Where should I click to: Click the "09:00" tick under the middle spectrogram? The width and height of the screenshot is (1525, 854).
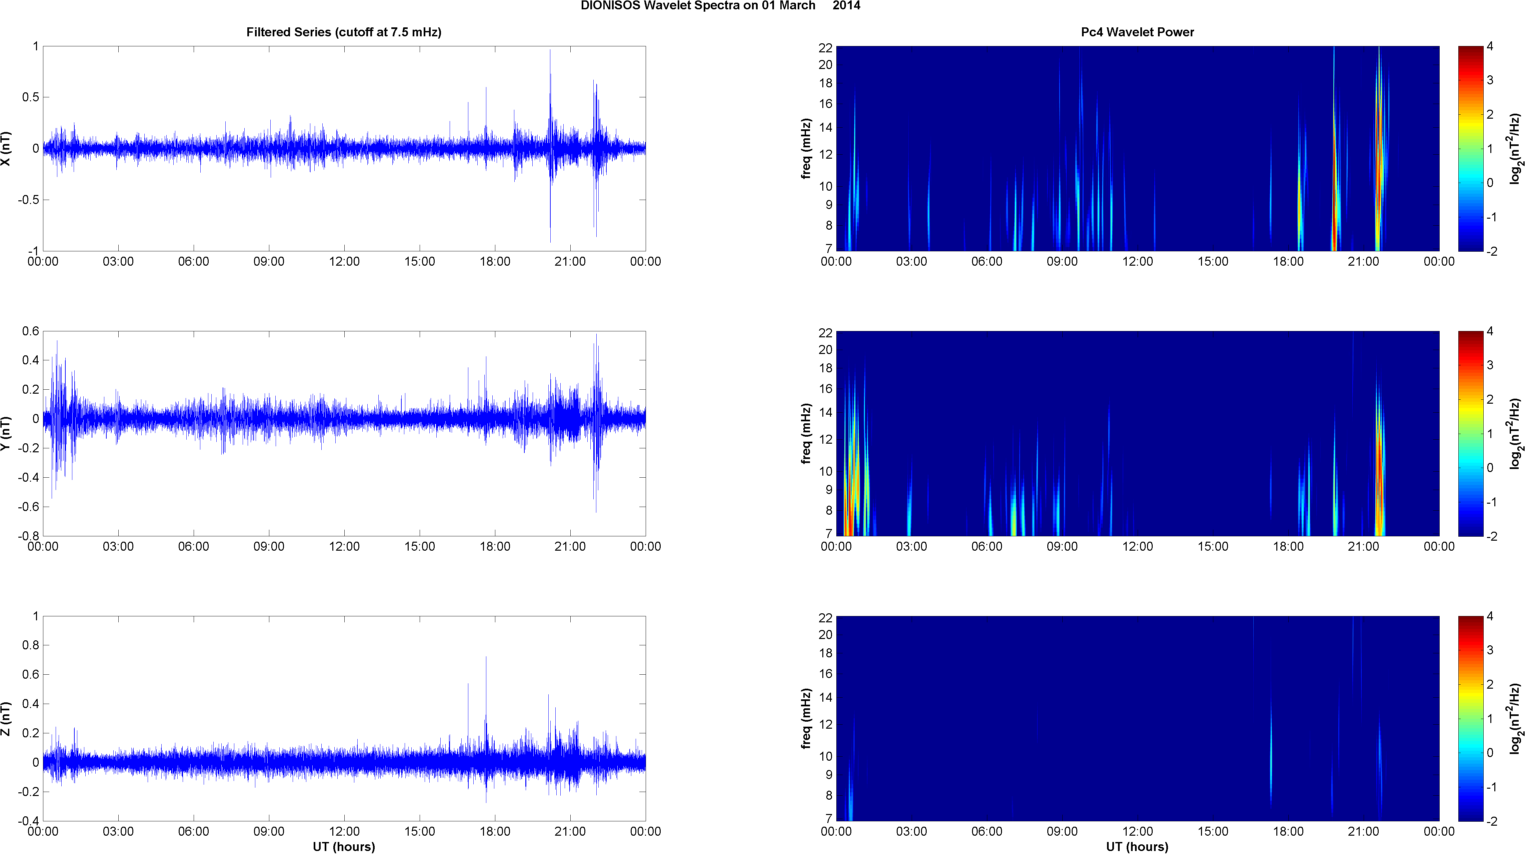coord(1062,547)
